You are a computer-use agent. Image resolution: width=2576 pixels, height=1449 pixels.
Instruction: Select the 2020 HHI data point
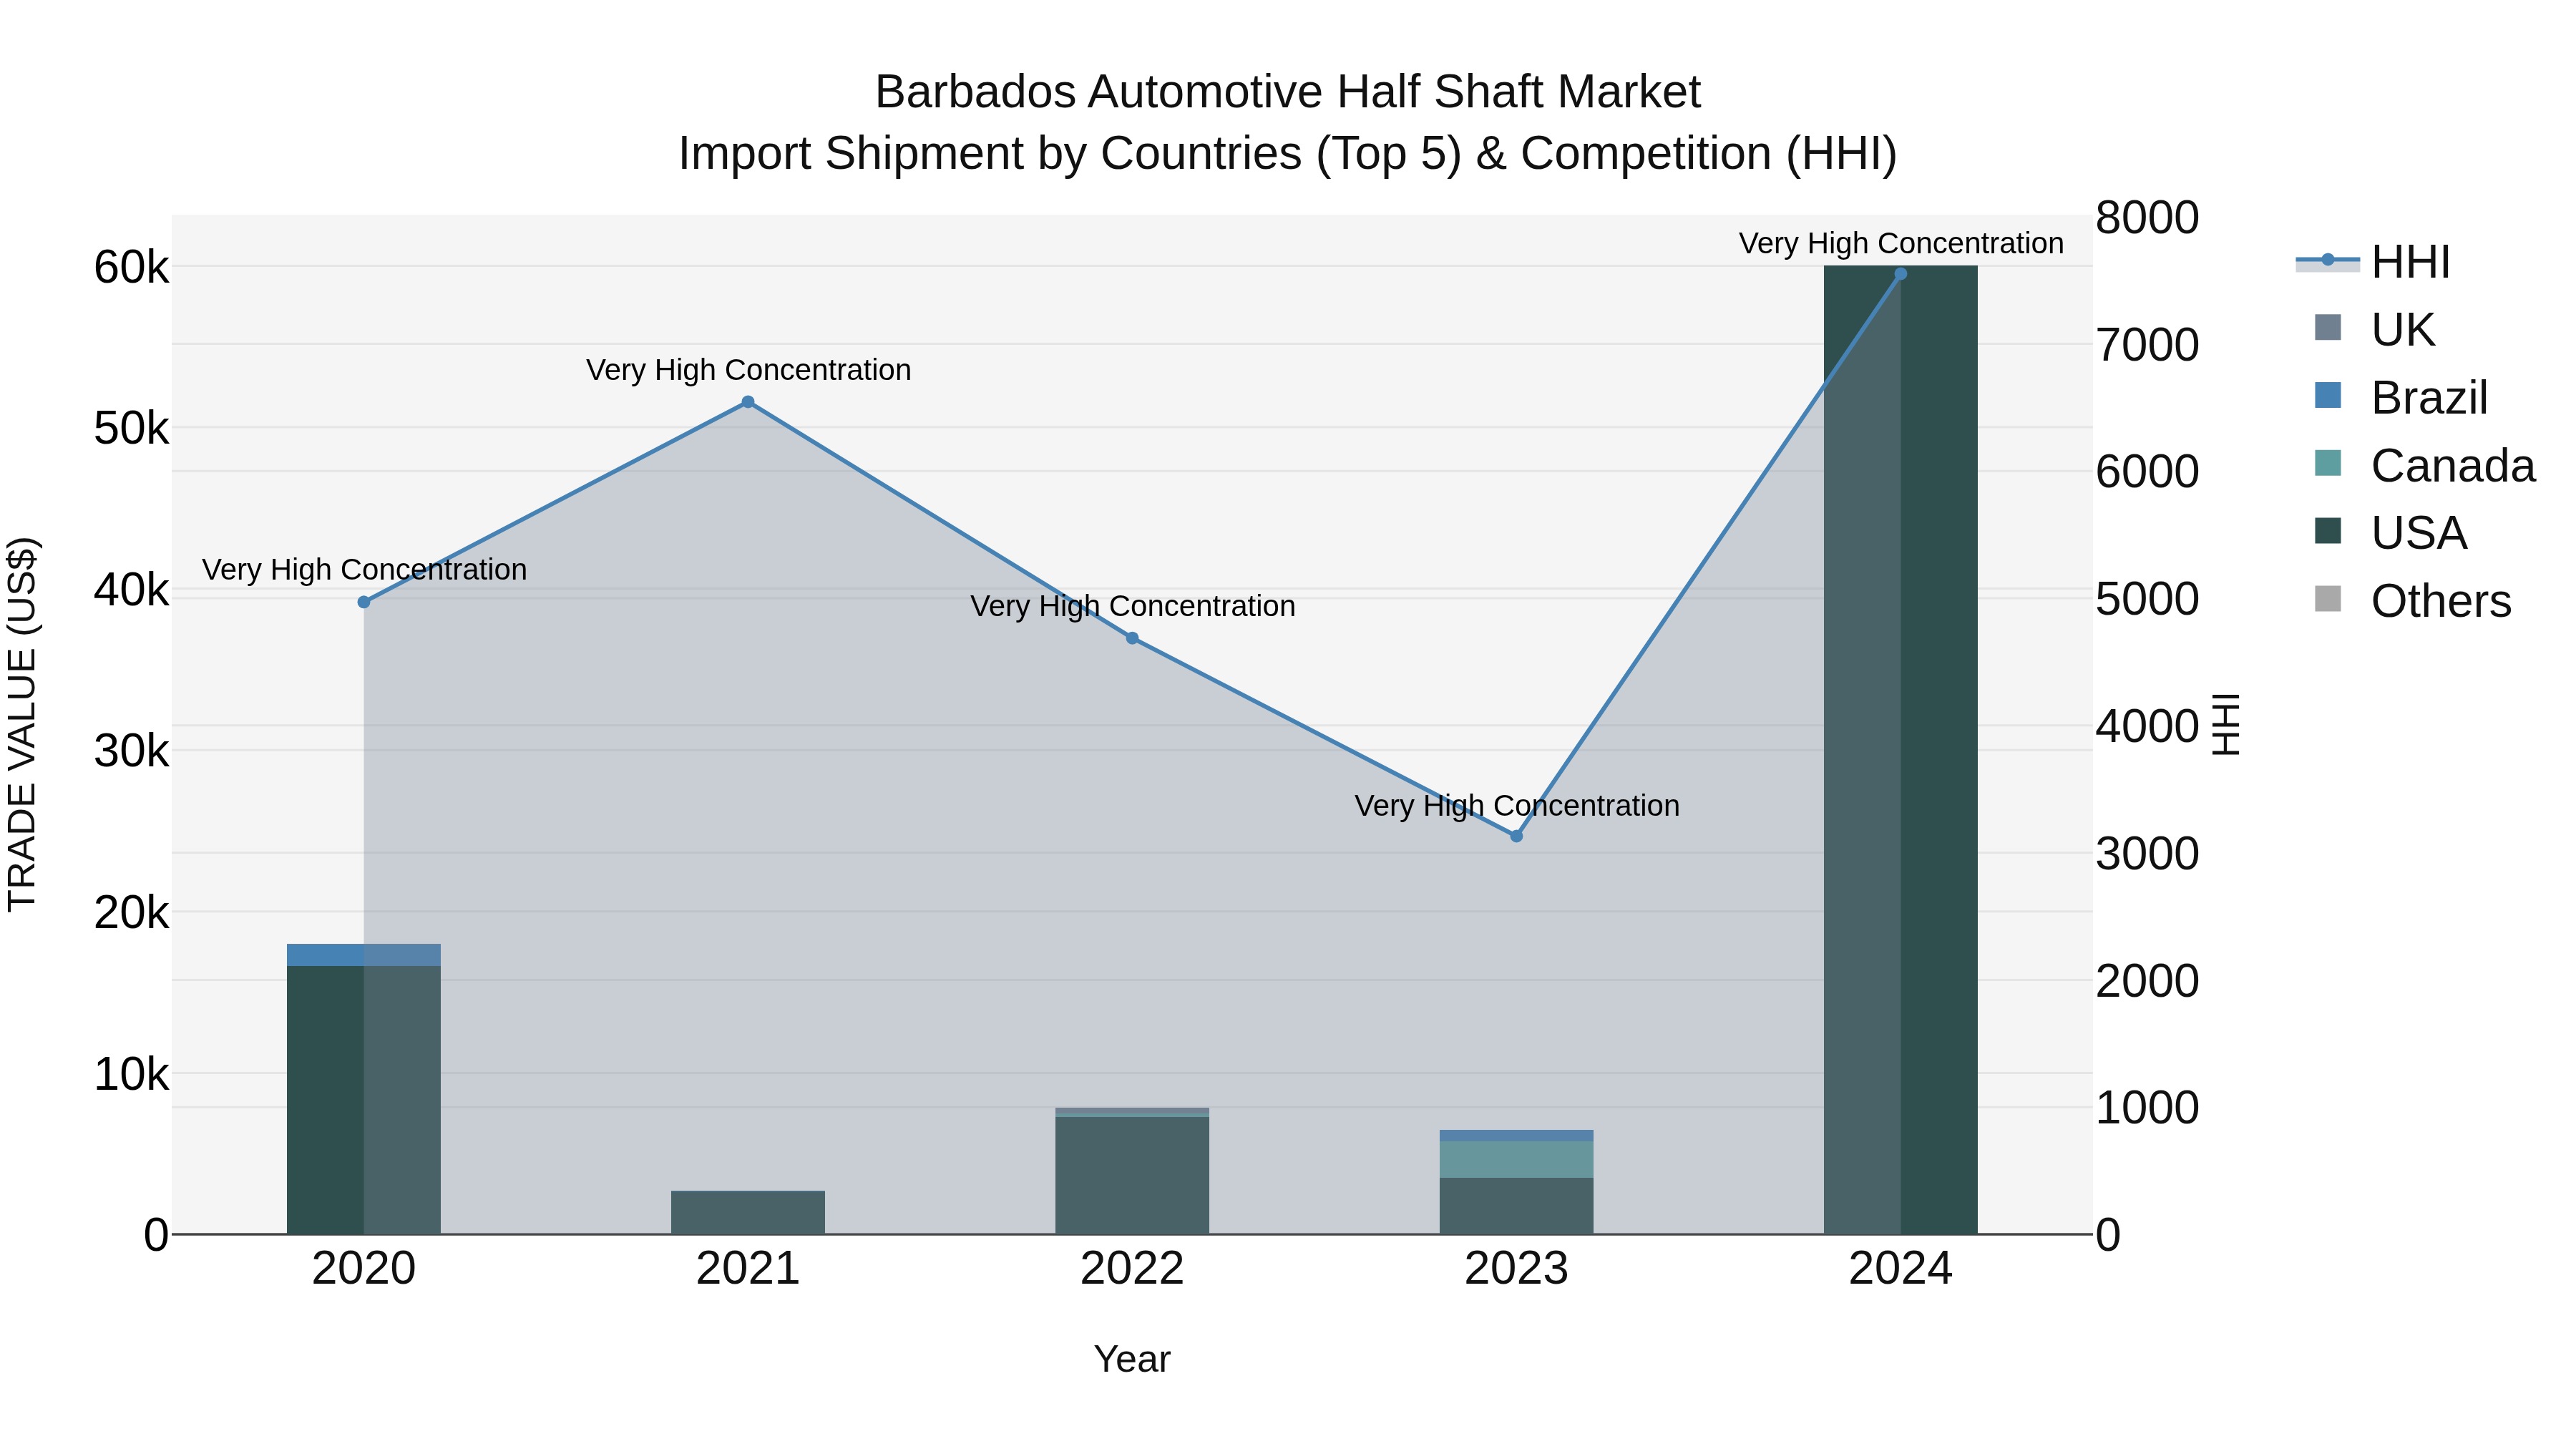(x=364, y=602)
